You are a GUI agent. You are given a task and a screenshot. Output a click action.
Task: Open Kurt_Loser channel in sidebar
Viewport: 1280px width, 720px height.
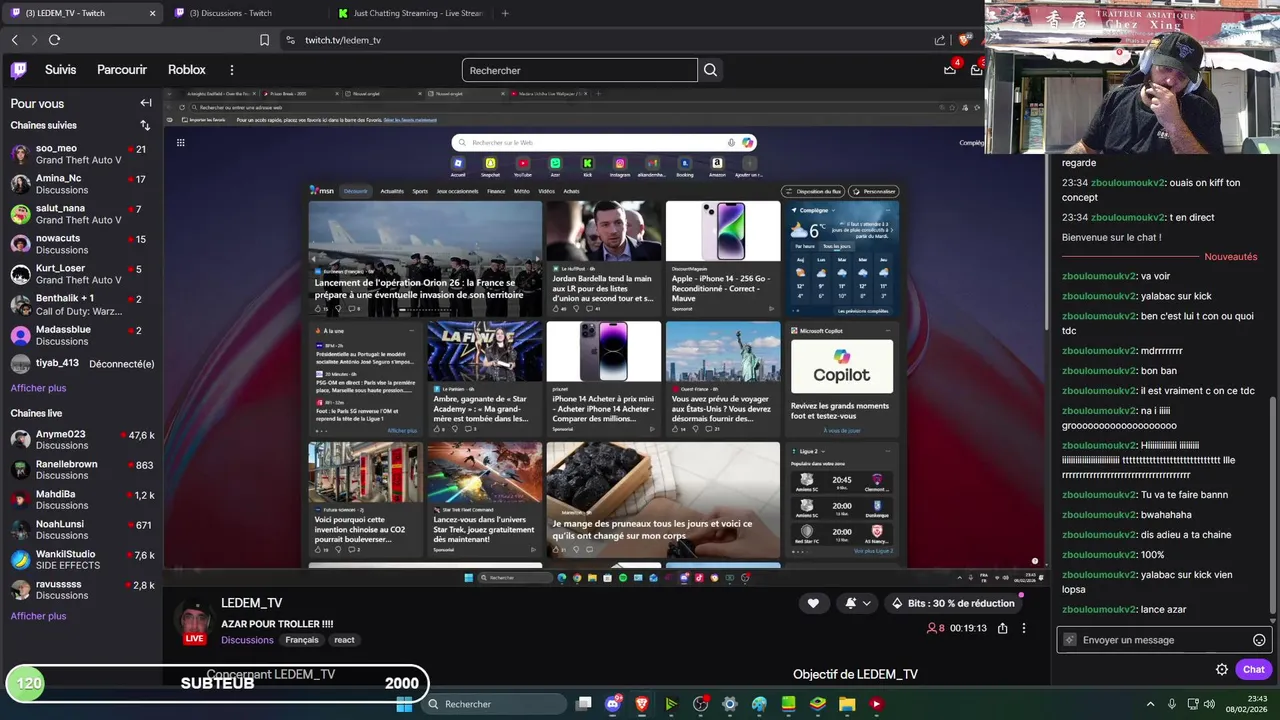coord(82,274)
